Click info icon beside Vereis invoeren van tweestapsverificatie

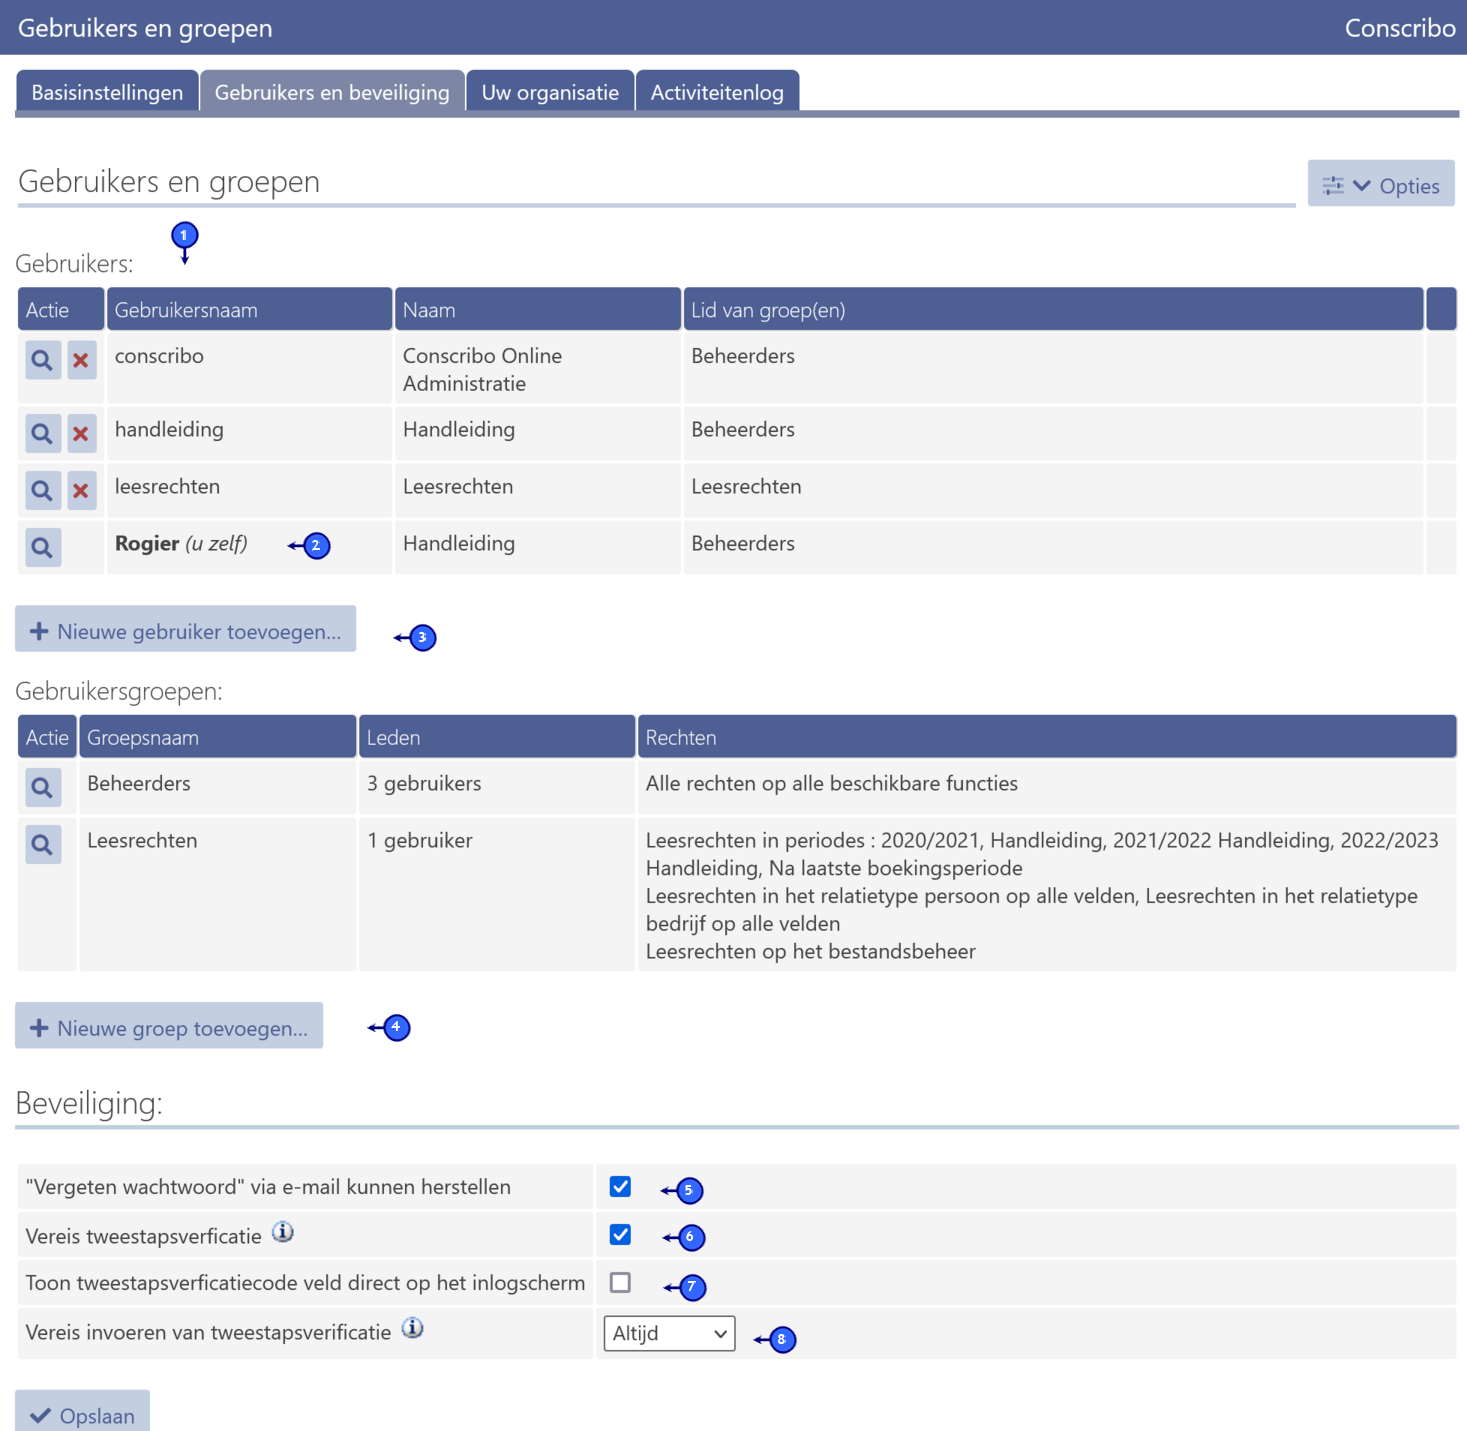coord(413,1328)
